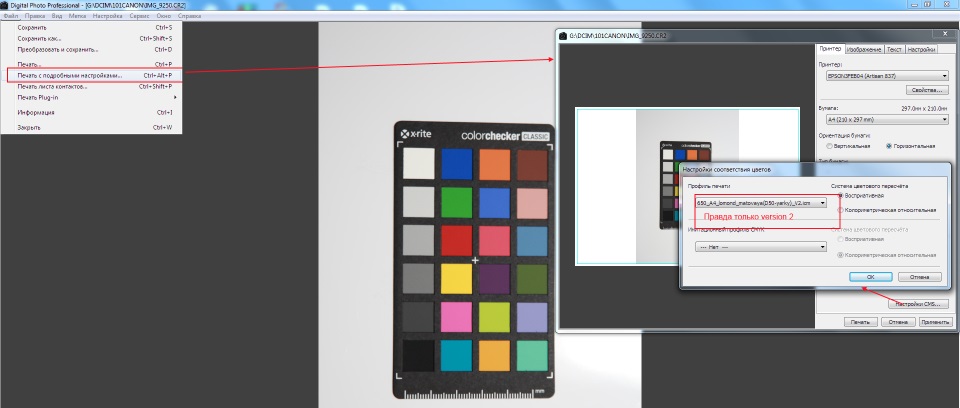The width and height of the screenshot is (960, 408).
Task: Click Отмена at bottom of print window
Action: tap(898, 322)
